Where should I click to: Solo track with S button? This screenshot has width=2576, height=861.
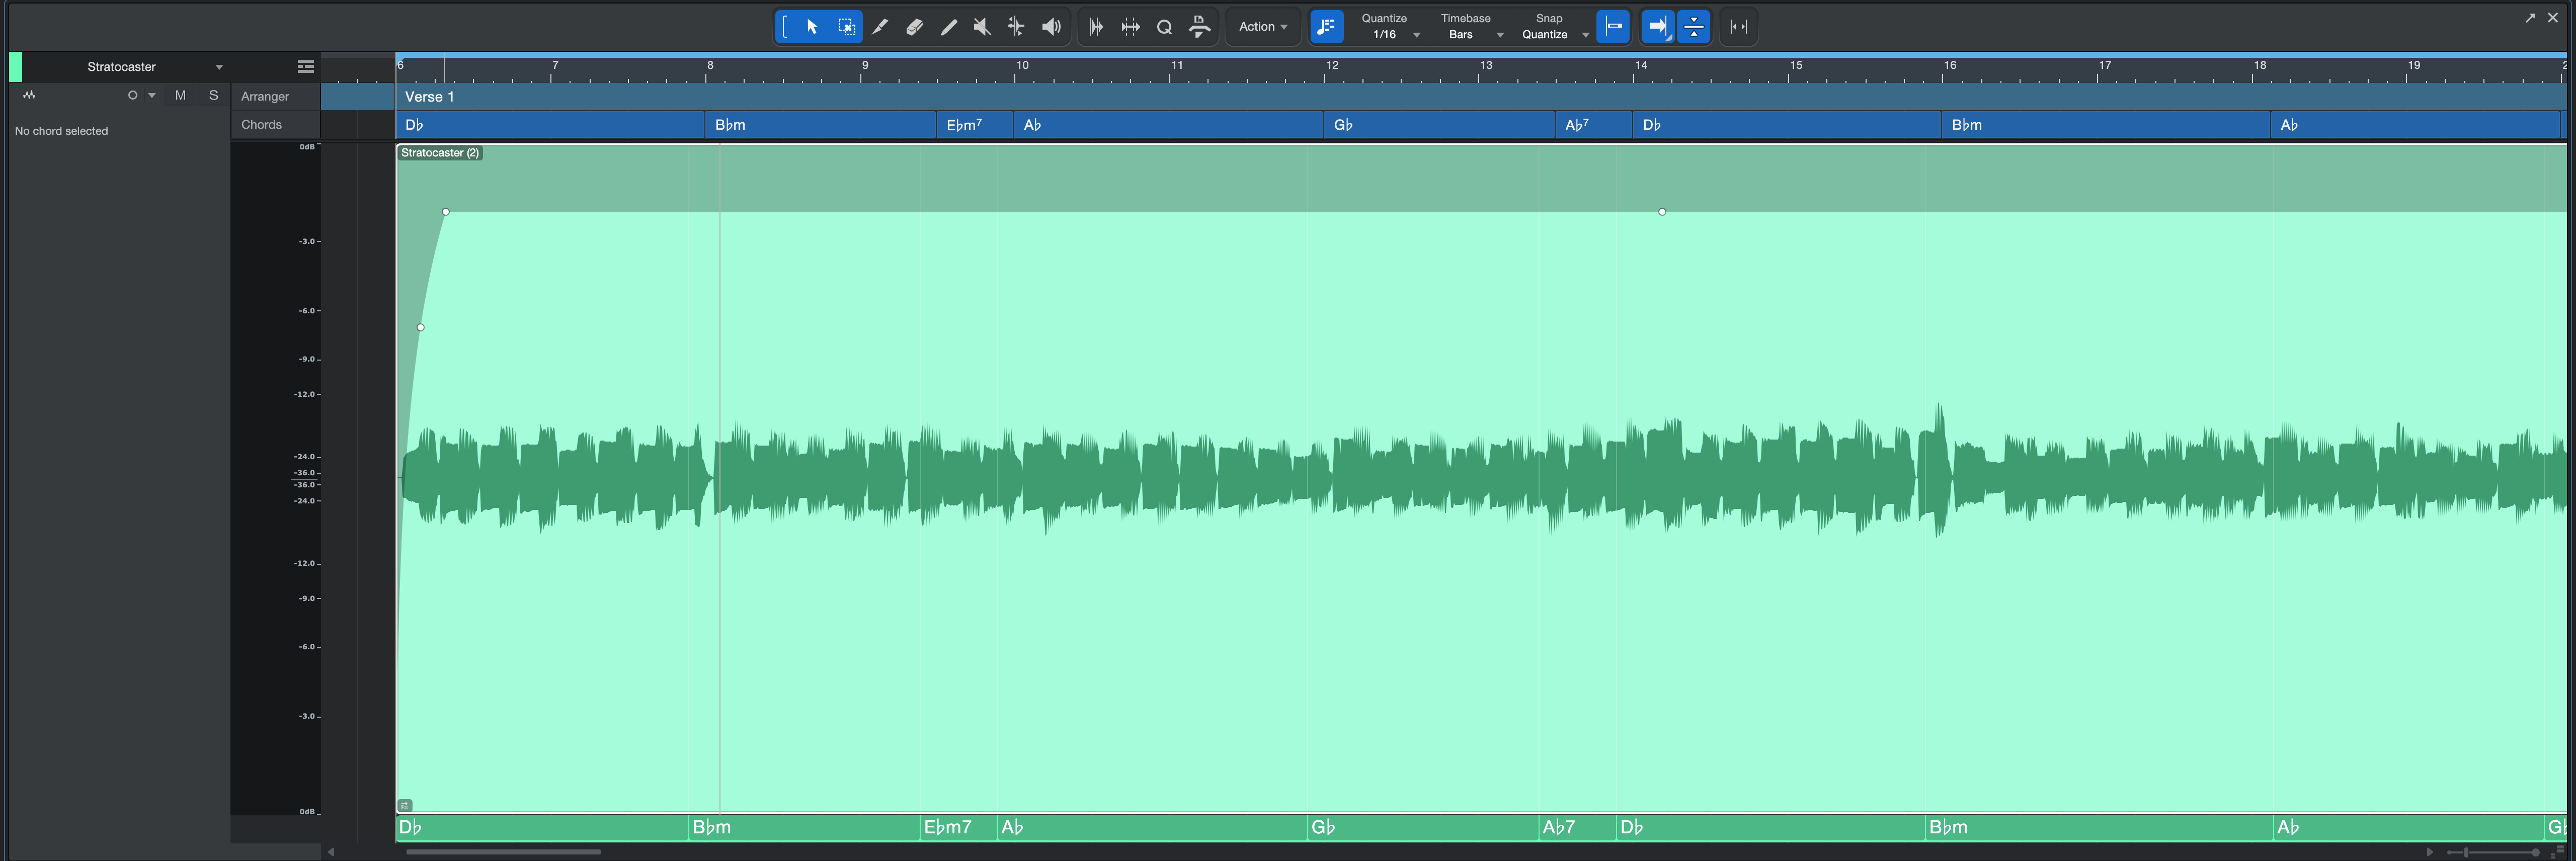[213, 95]
